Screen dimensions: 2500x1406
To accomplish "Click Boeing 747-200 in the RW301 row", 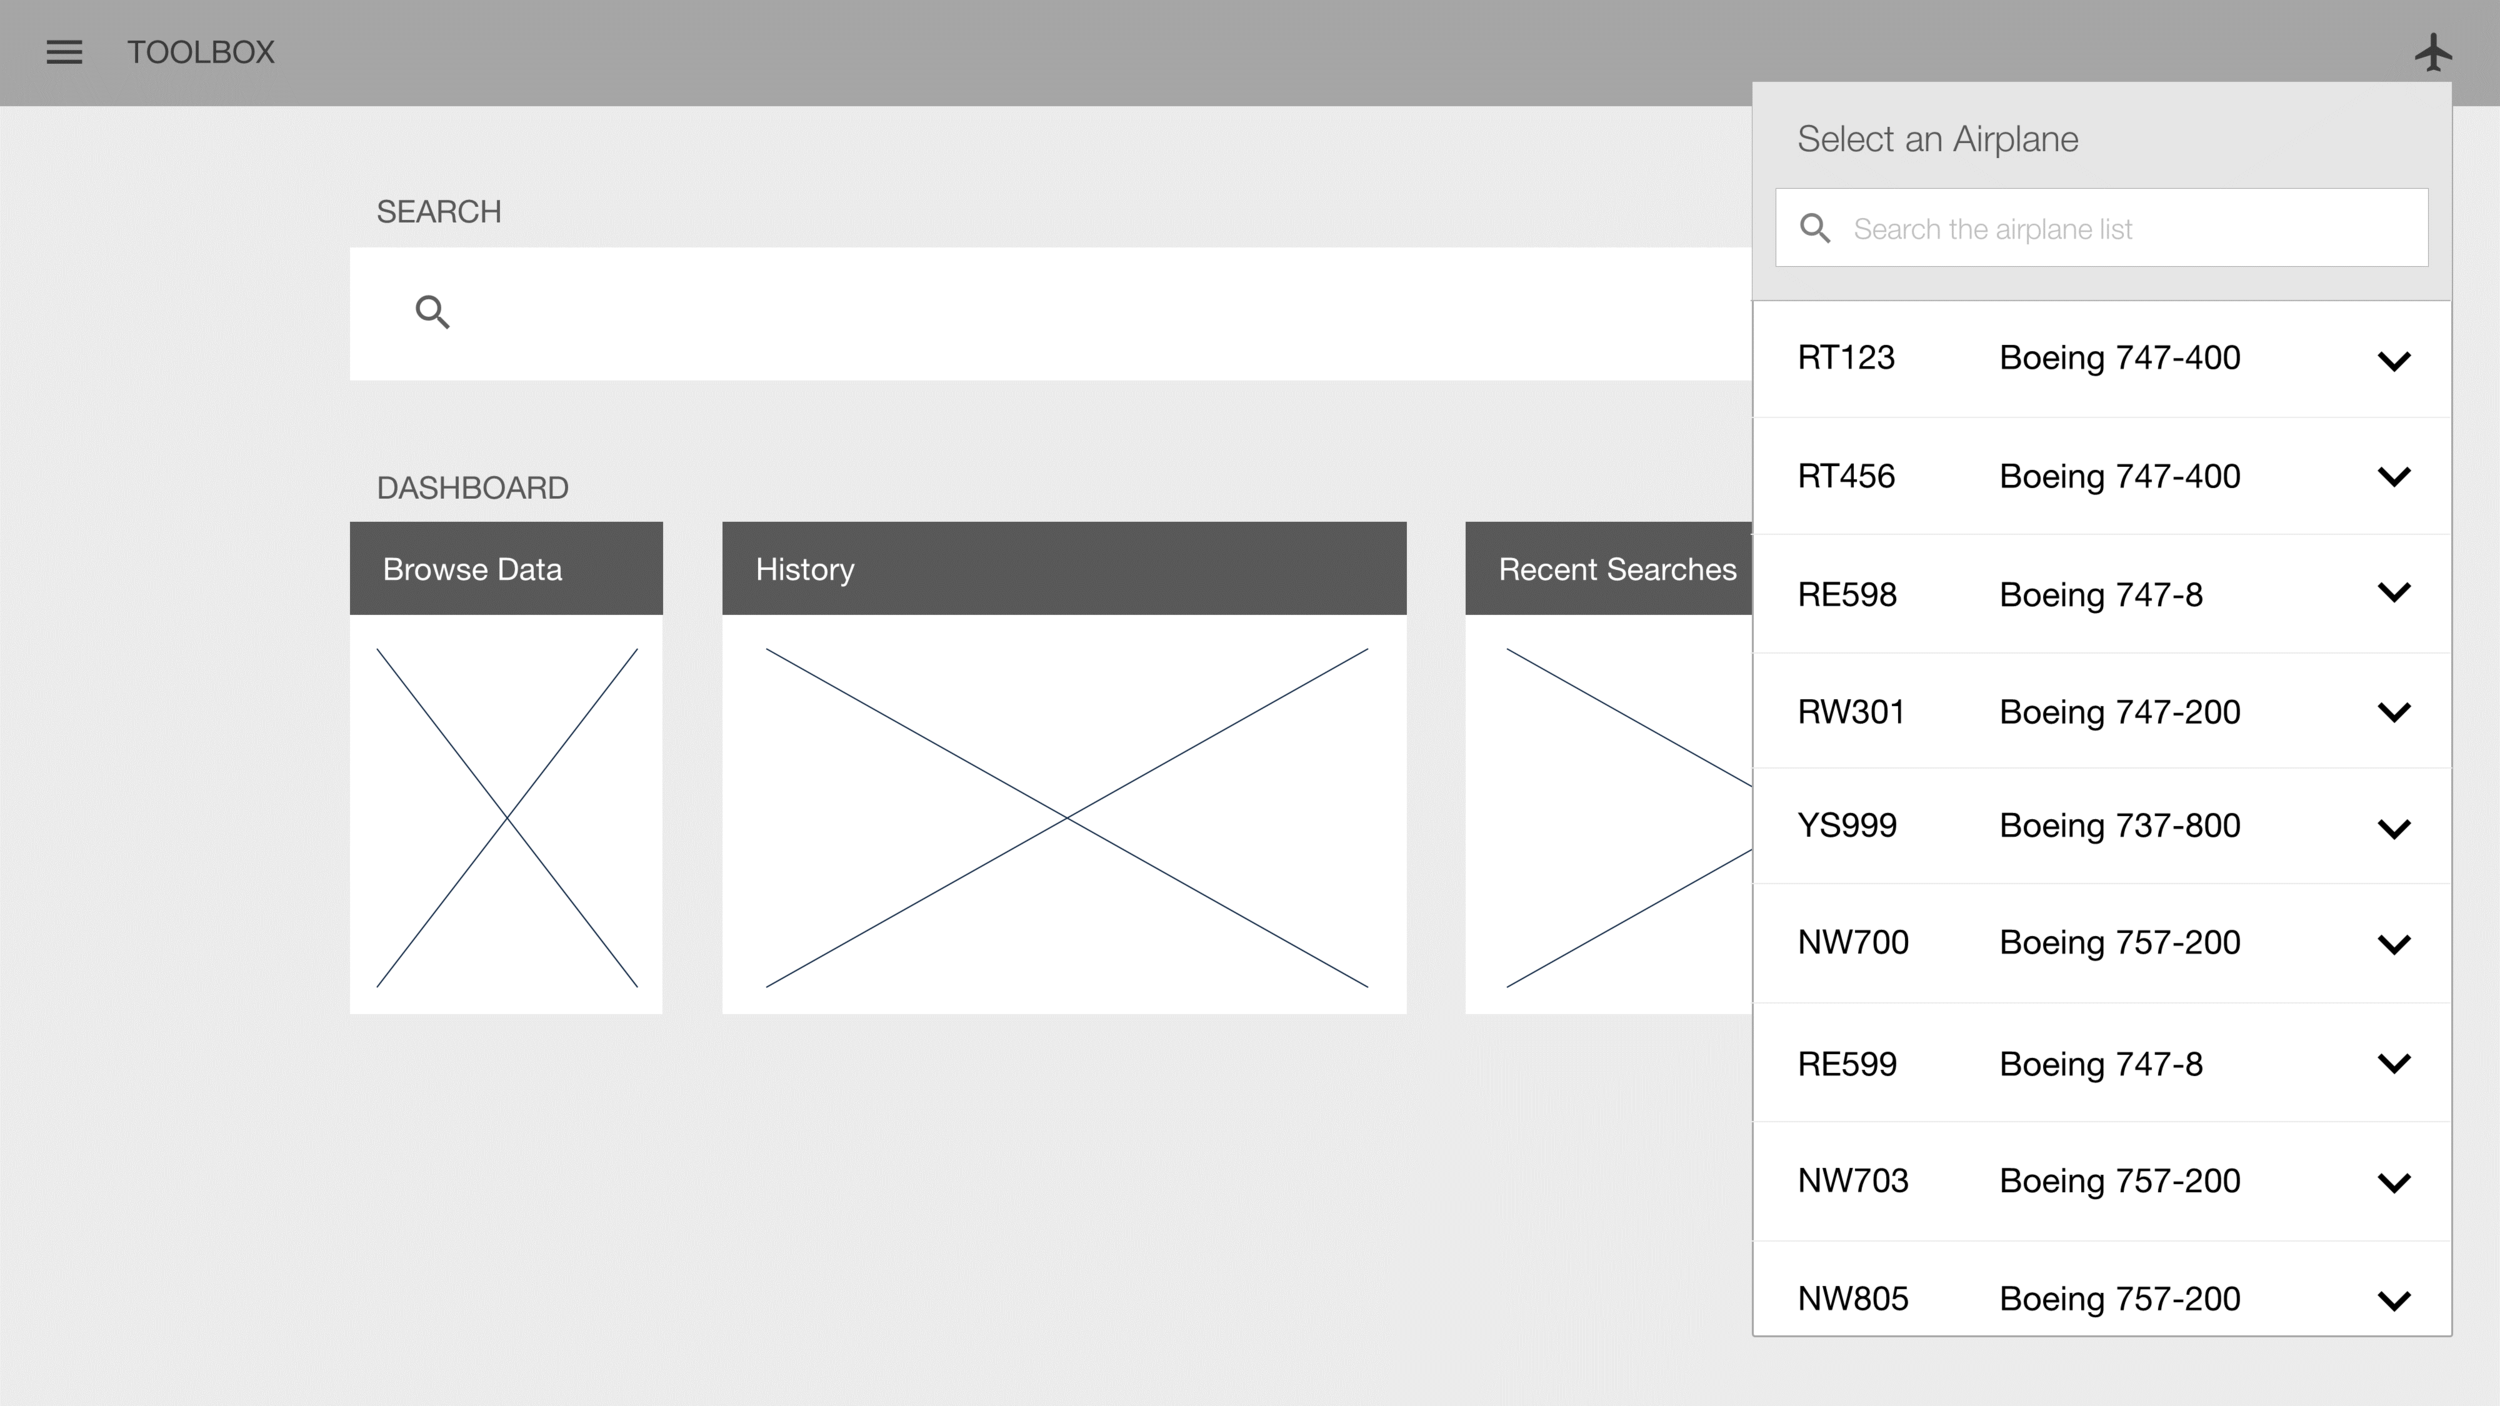I will coord(2120,712).
